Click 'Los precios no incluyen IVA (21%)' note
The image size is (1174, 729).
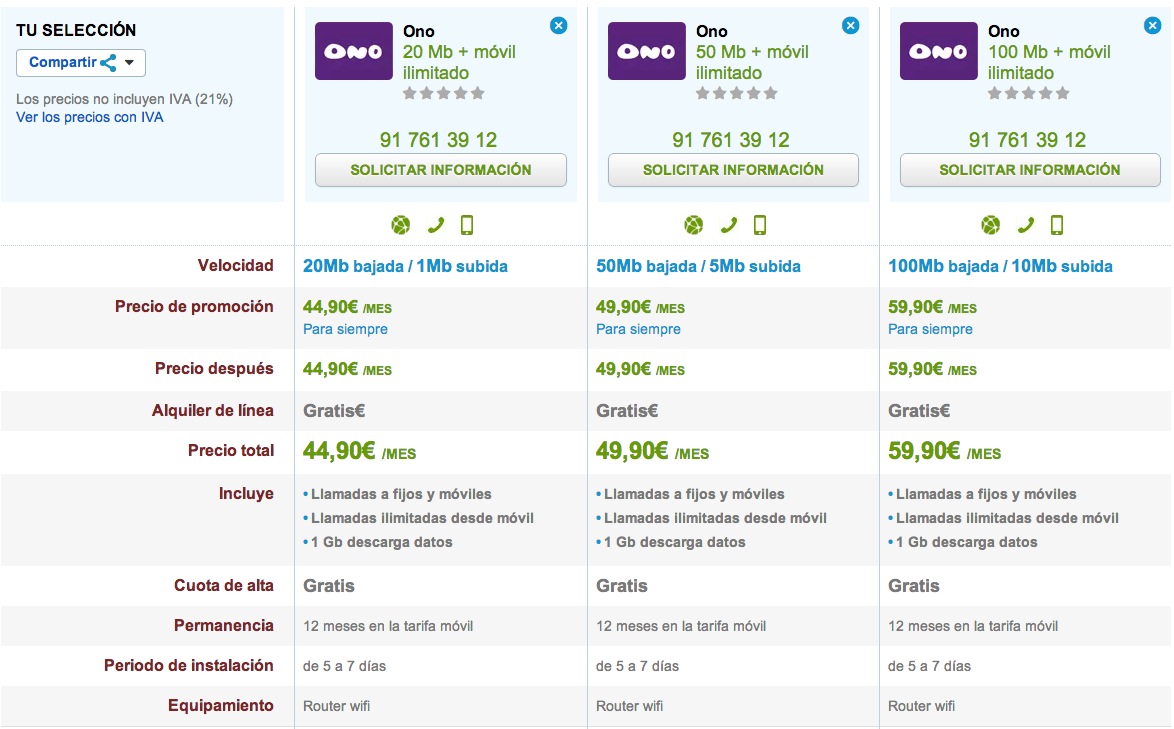124,100
